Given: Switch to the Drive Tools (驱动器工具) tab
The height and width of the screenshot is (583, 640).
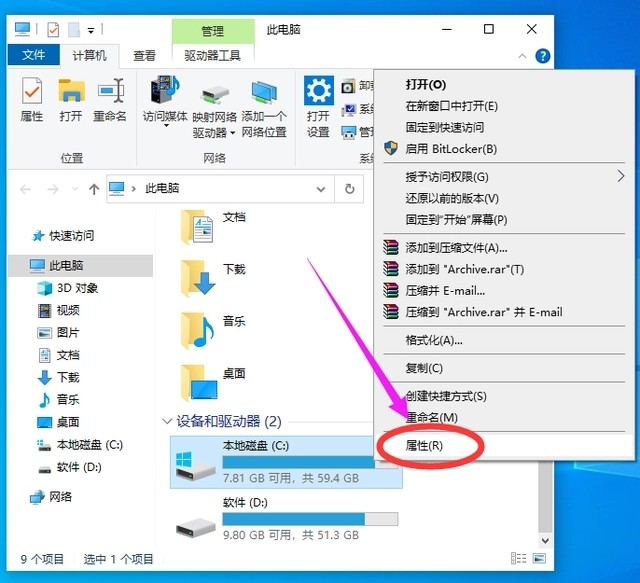Looking at the screenshot, I should tap(213, 56).
